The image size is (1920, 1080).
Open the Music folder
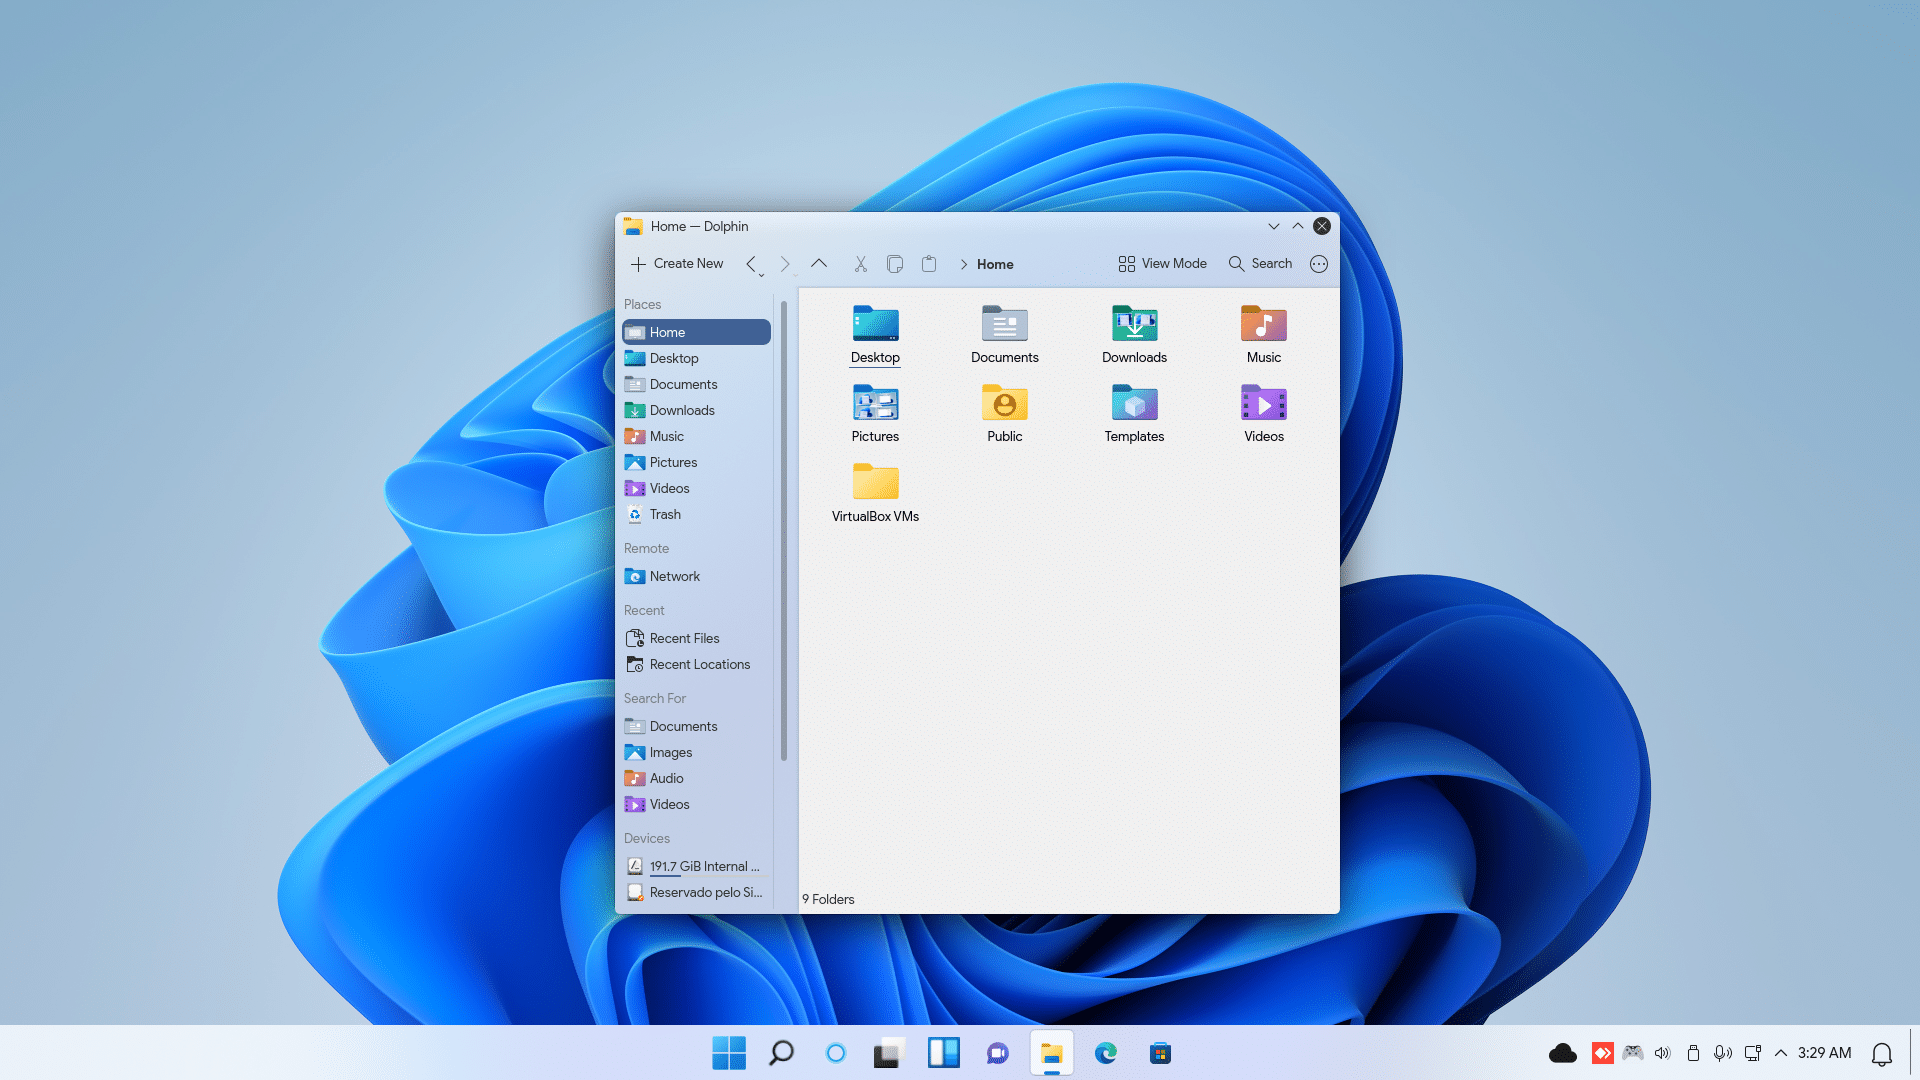(x=1263, y=334)
